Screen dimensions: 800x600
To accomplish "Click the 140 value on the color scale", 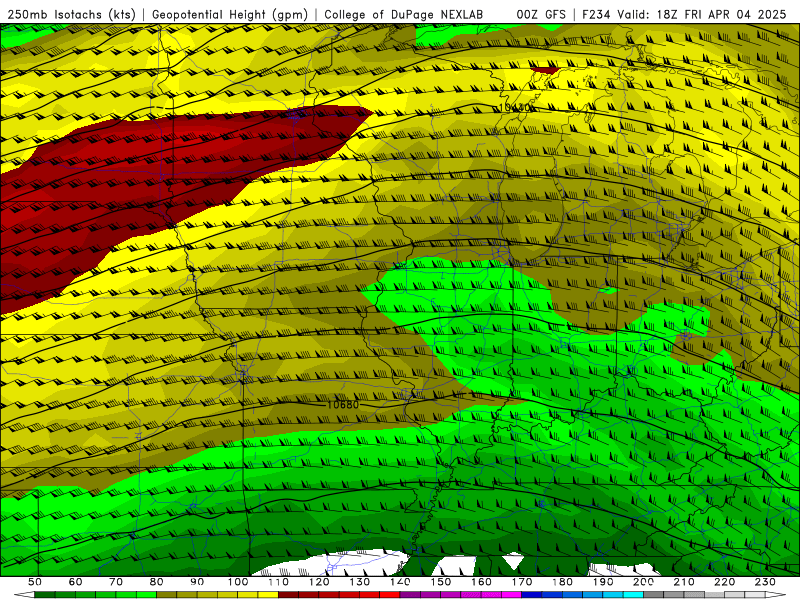I will point(400,582).
